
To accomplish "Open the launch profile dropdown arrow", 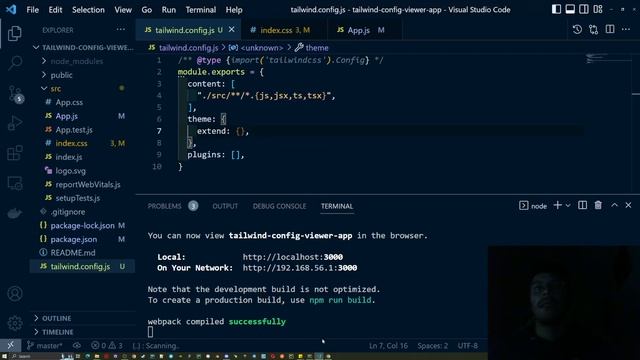I will click(568, 206).
